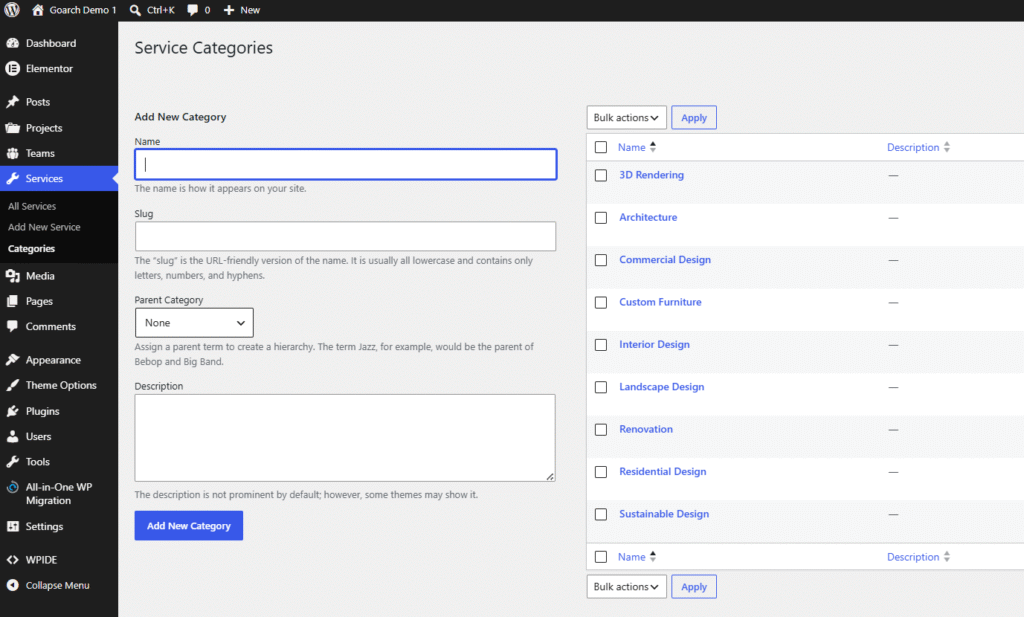Open the bottom Bulk actions dropdown

(x=626, y=586)
